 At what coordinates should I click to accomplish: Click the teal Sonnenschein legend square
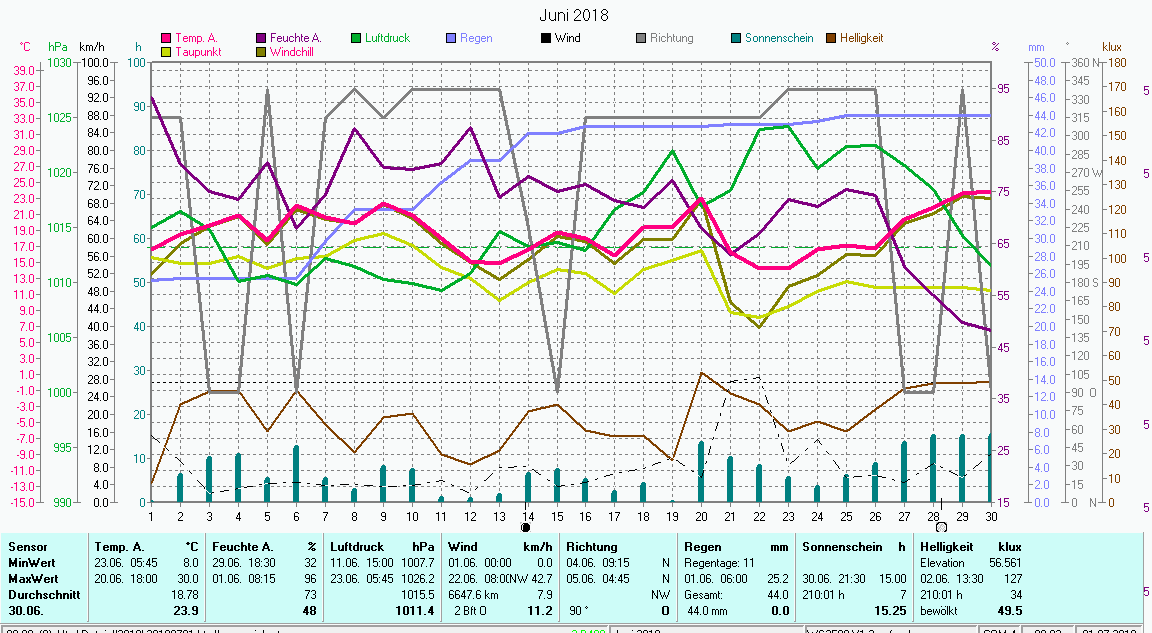736,38
